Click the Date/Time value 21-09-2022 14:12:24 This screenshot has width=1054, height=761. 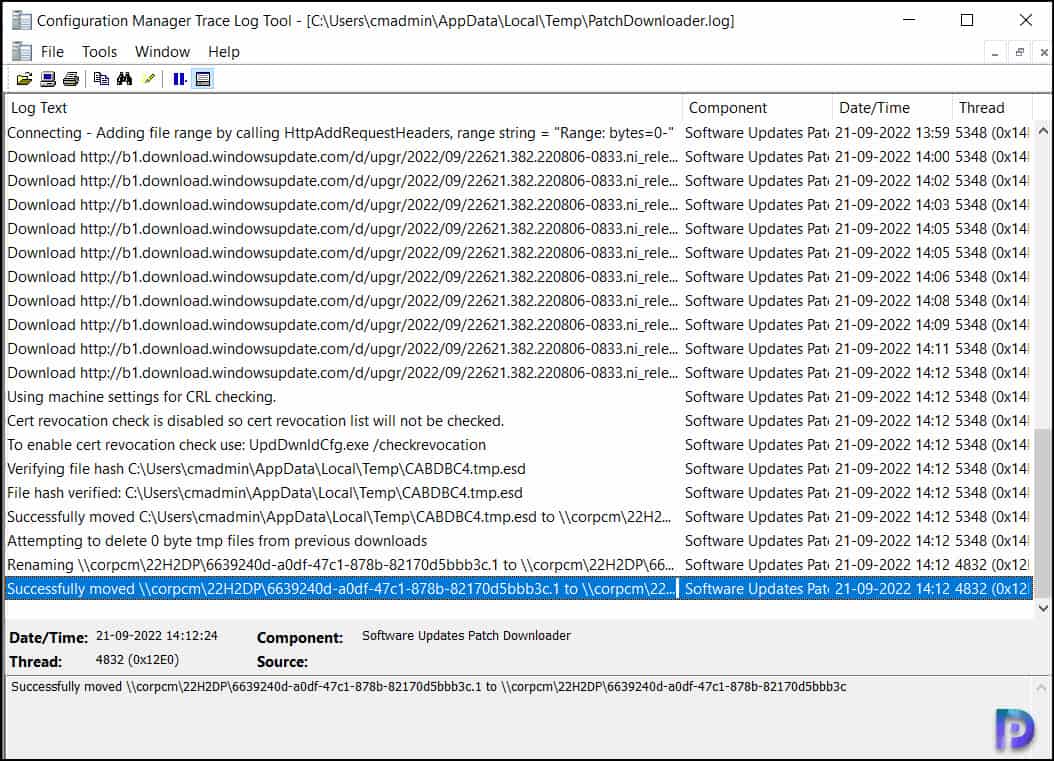pos(157,636)
